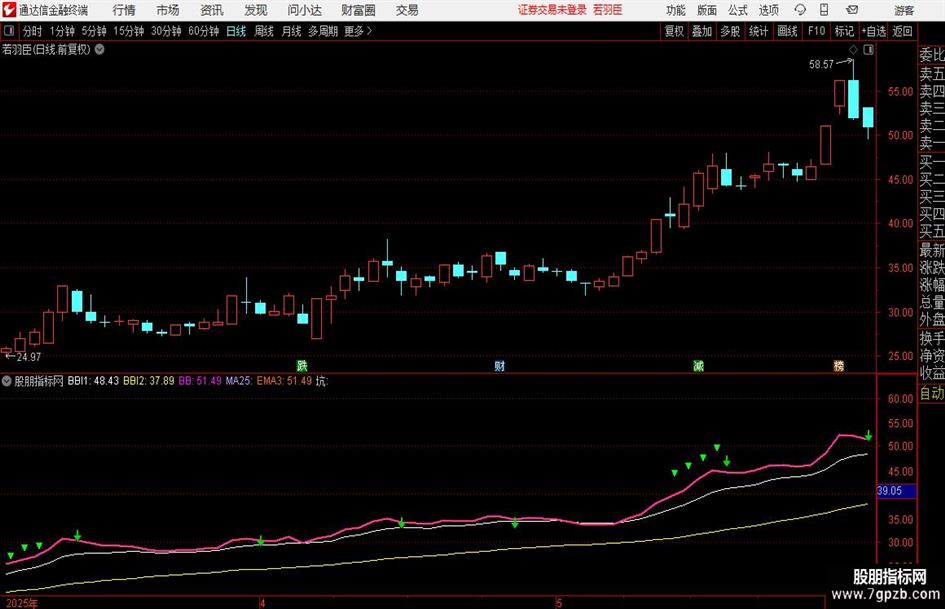Open the 功能 menu
Image resolution: width=945 pixels, height=609 pixels.
(676, 10)
